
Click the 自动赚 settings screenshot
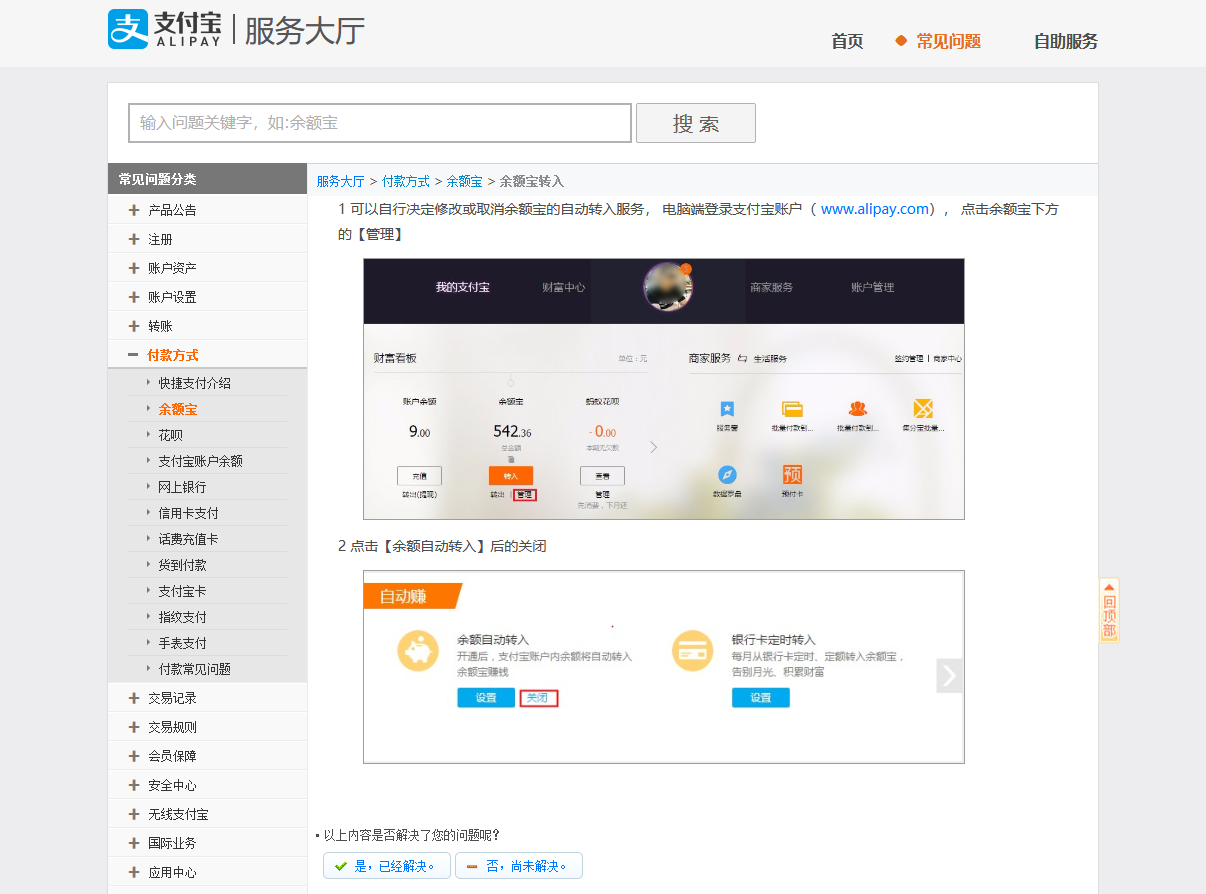pos(664,667)
